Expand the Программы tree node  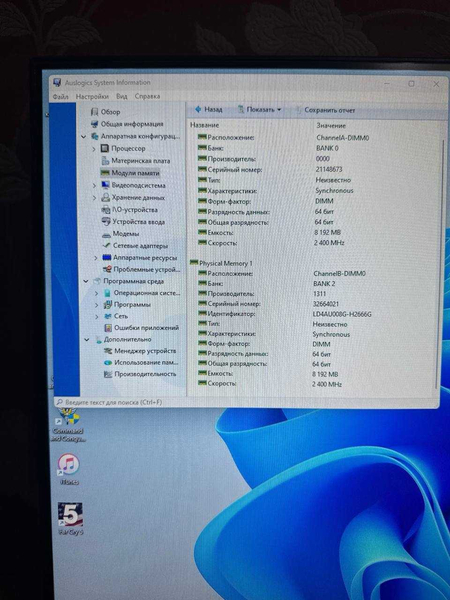[97, 305]
